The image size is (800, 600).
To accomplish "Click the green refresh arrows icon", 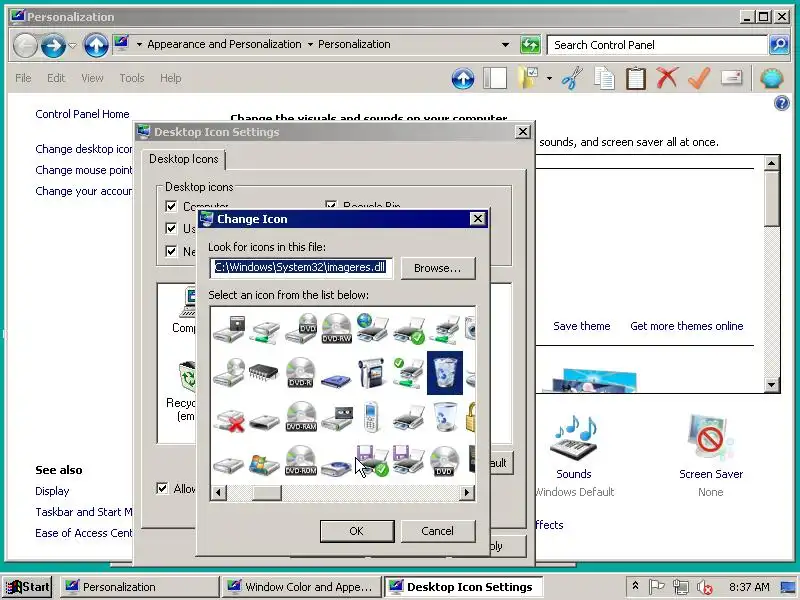I will (530, 45).
